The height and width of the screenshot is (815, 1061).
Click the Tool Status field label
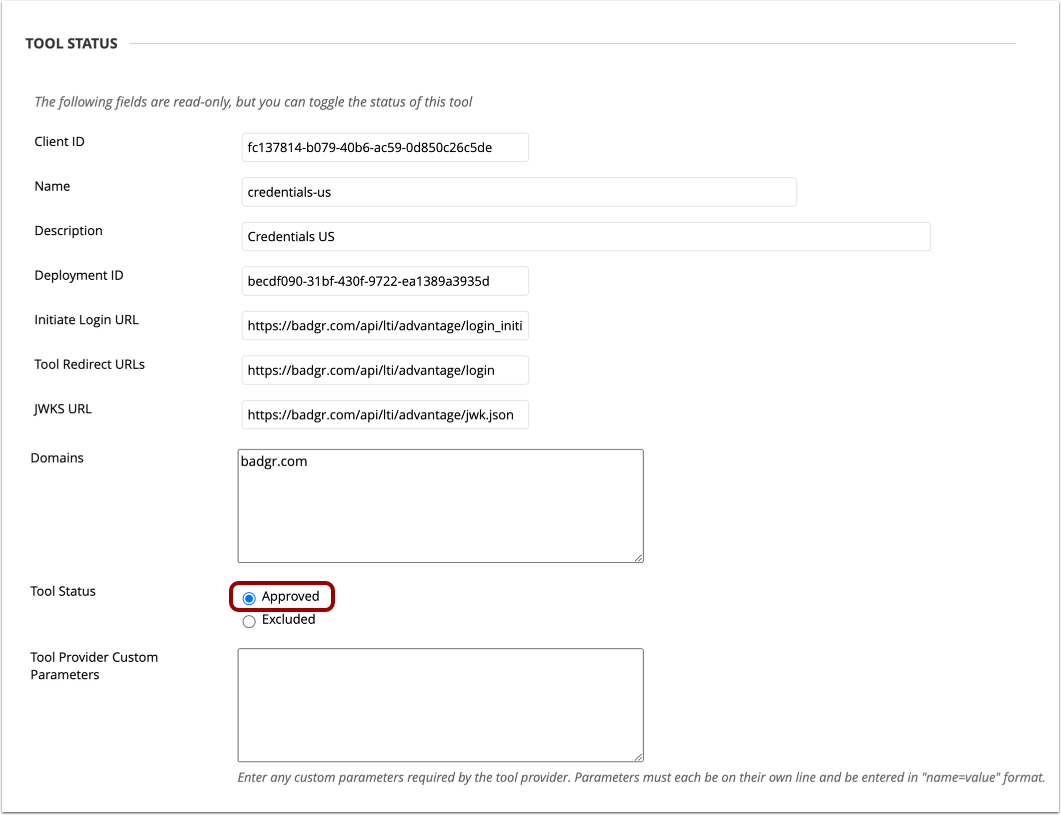(x=62, y=591)
